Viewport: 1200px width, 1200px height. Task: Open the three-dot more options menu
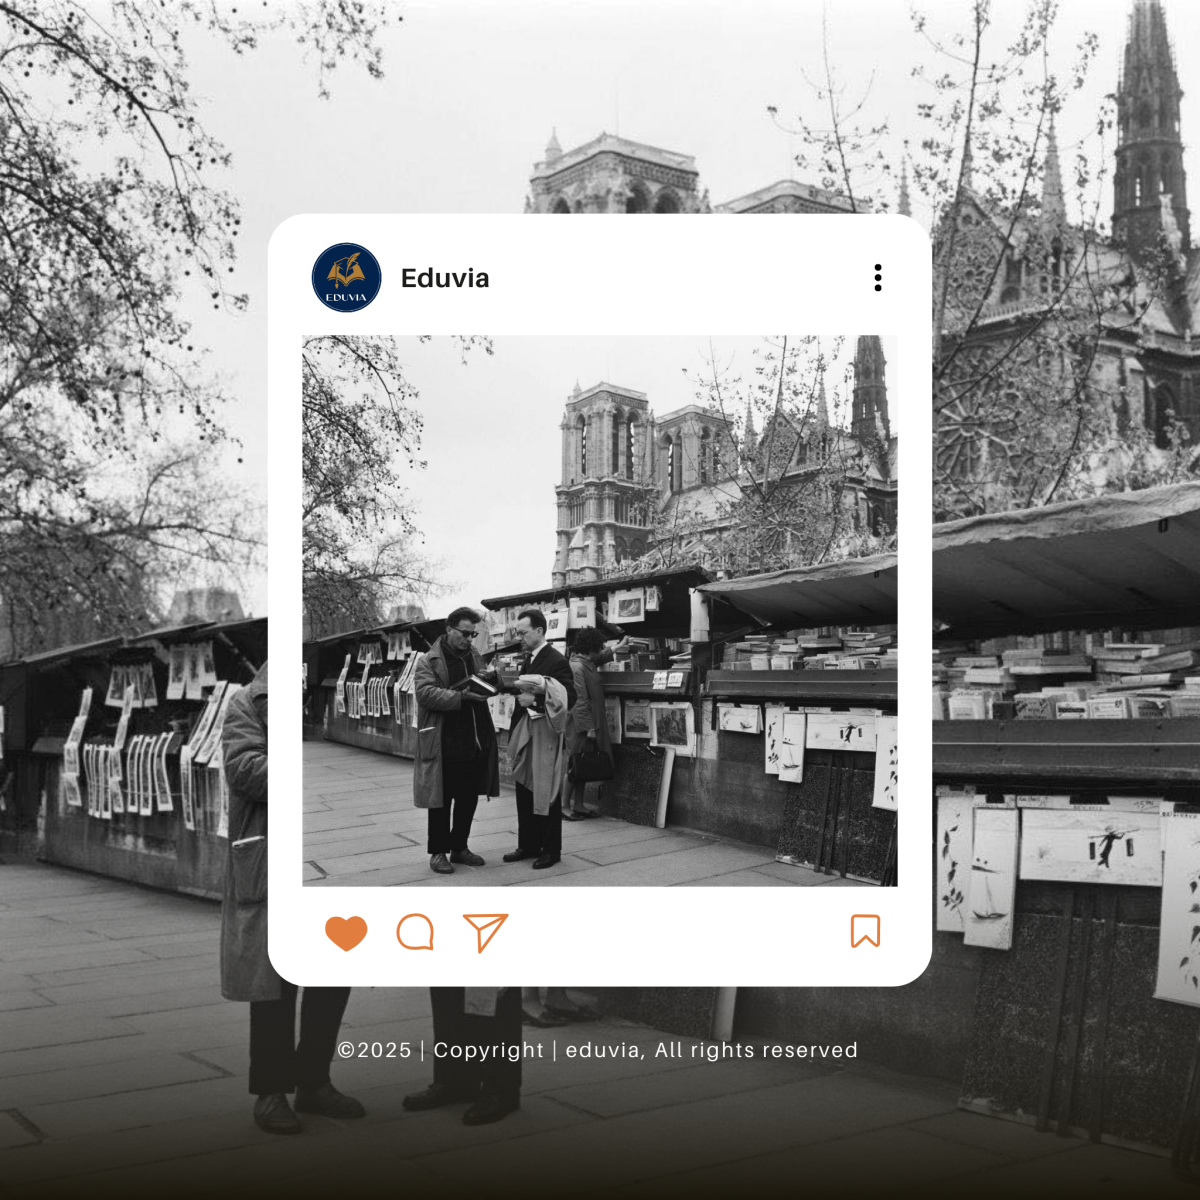point(878,278)
